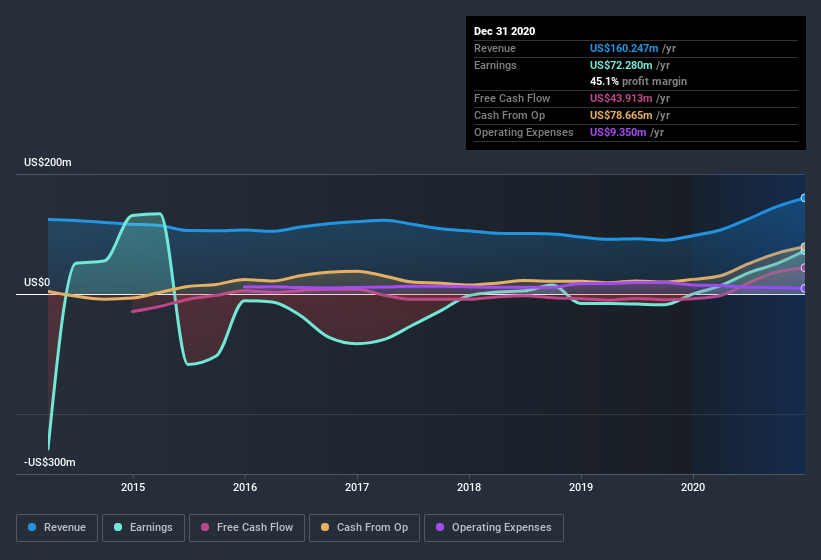The height and width of the screenshot is (560, 821).
Task: Click the 45.1% profit margin text
Action: [x=638, y=81]
